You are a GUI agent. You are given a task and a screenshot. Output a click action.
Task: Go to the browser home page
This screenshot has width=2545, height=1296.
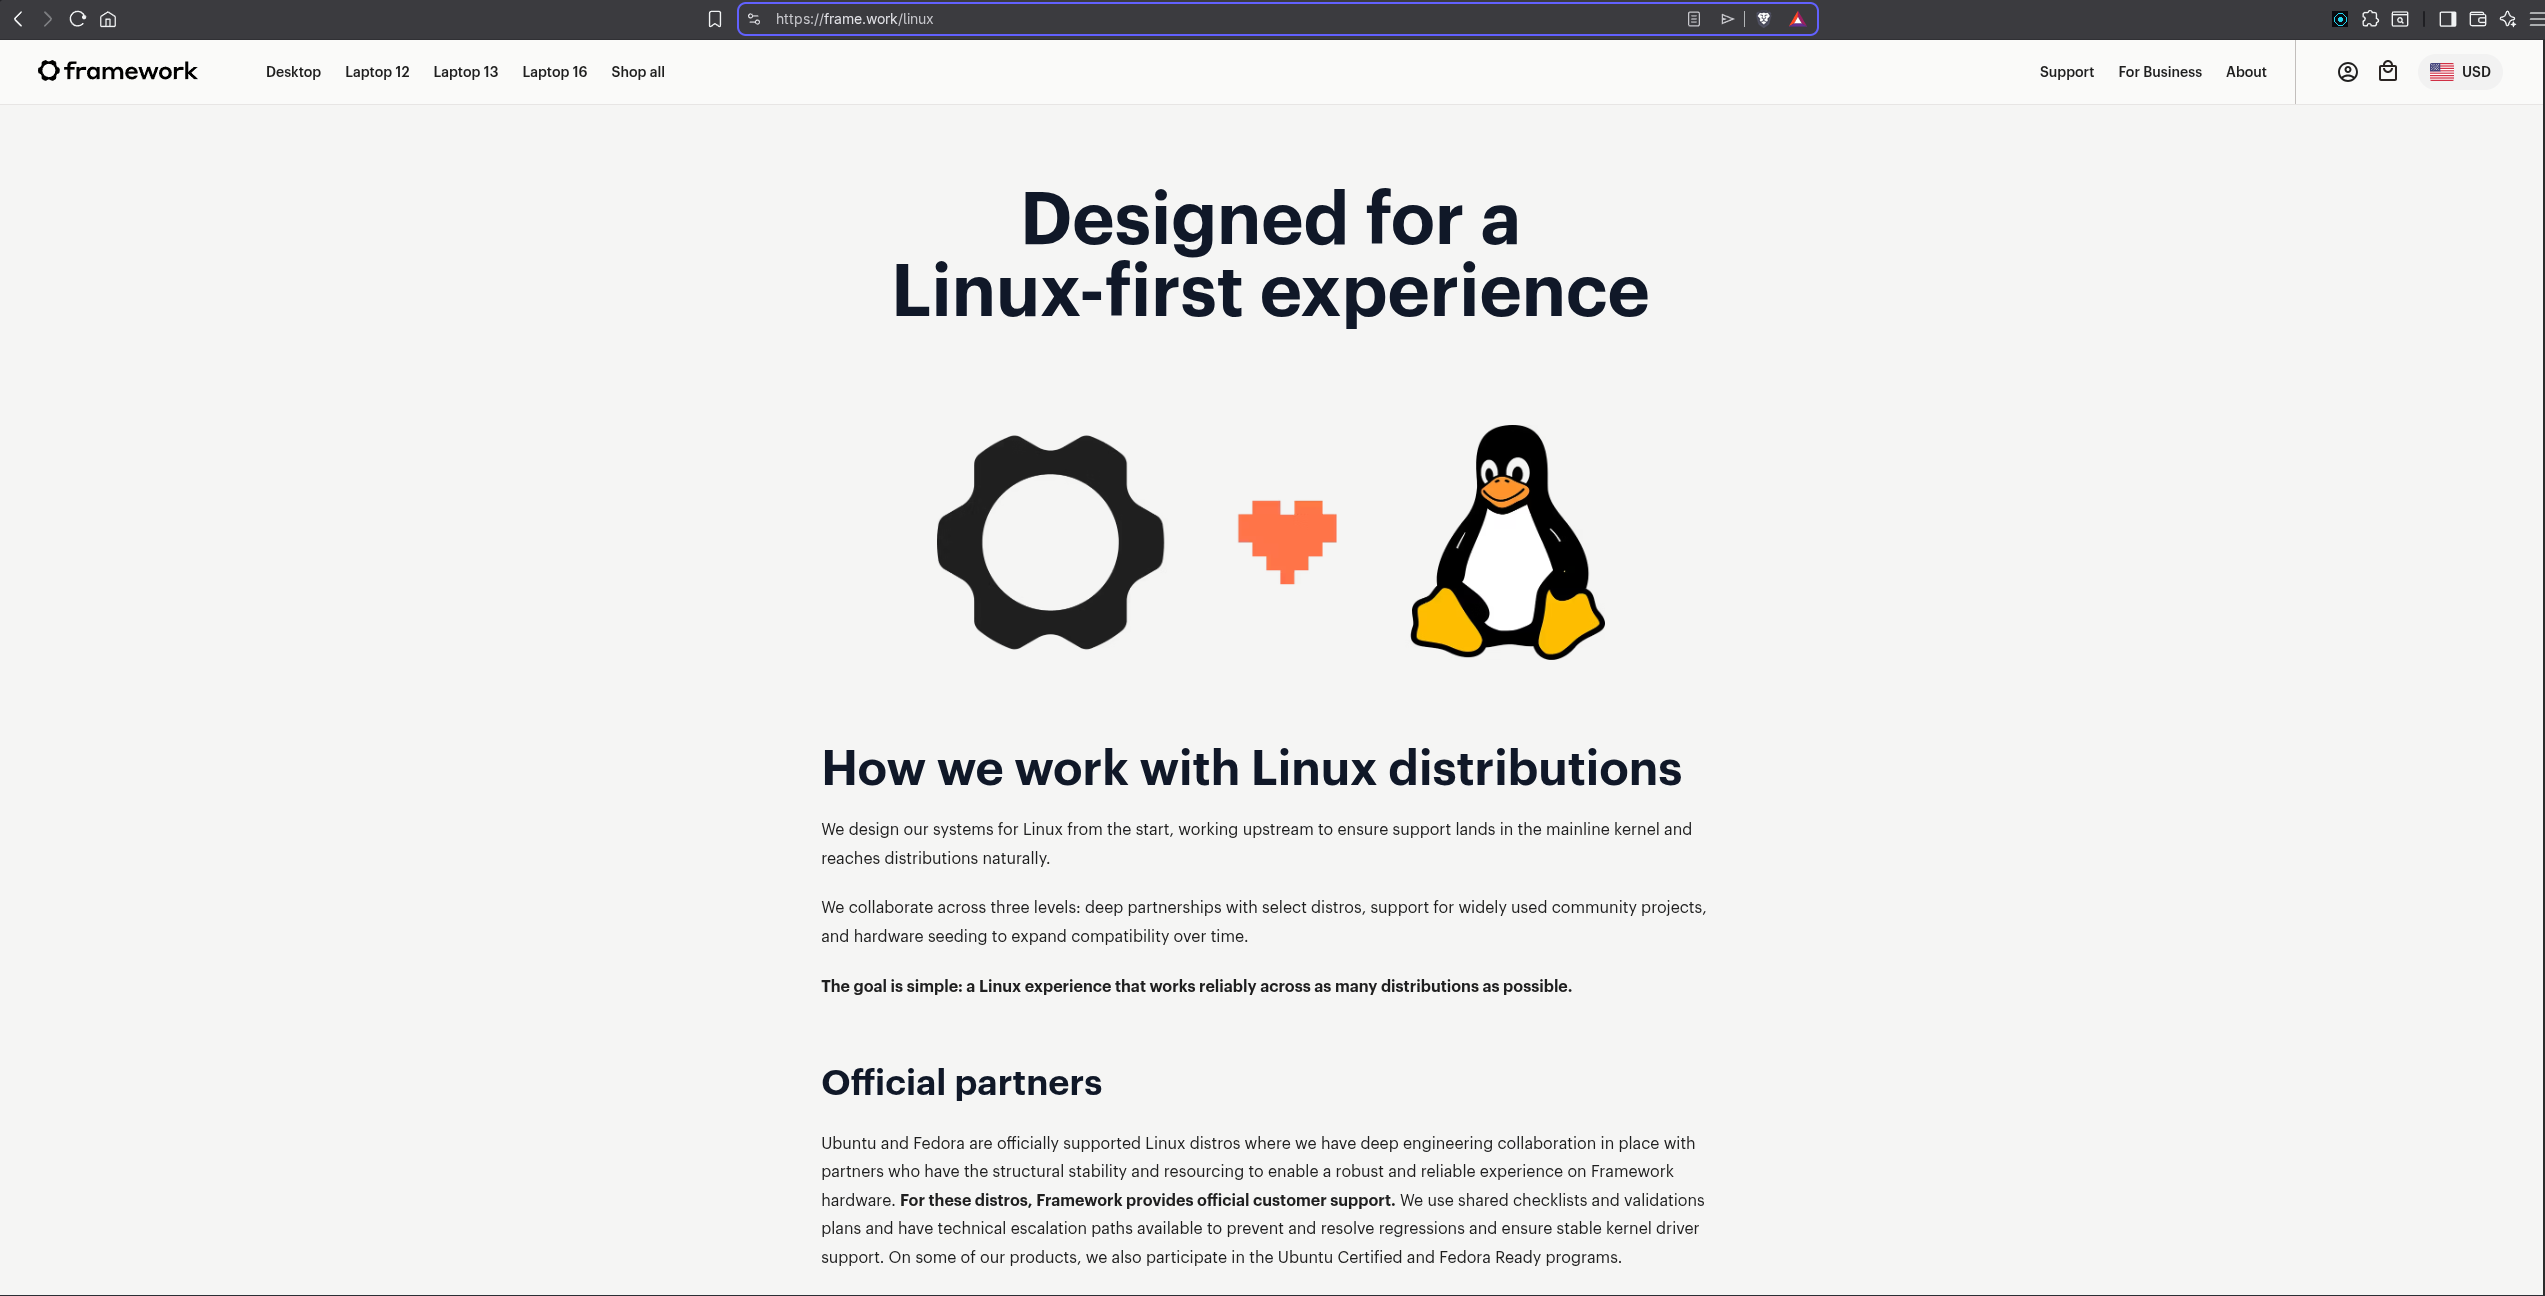(x=108, y=19)
